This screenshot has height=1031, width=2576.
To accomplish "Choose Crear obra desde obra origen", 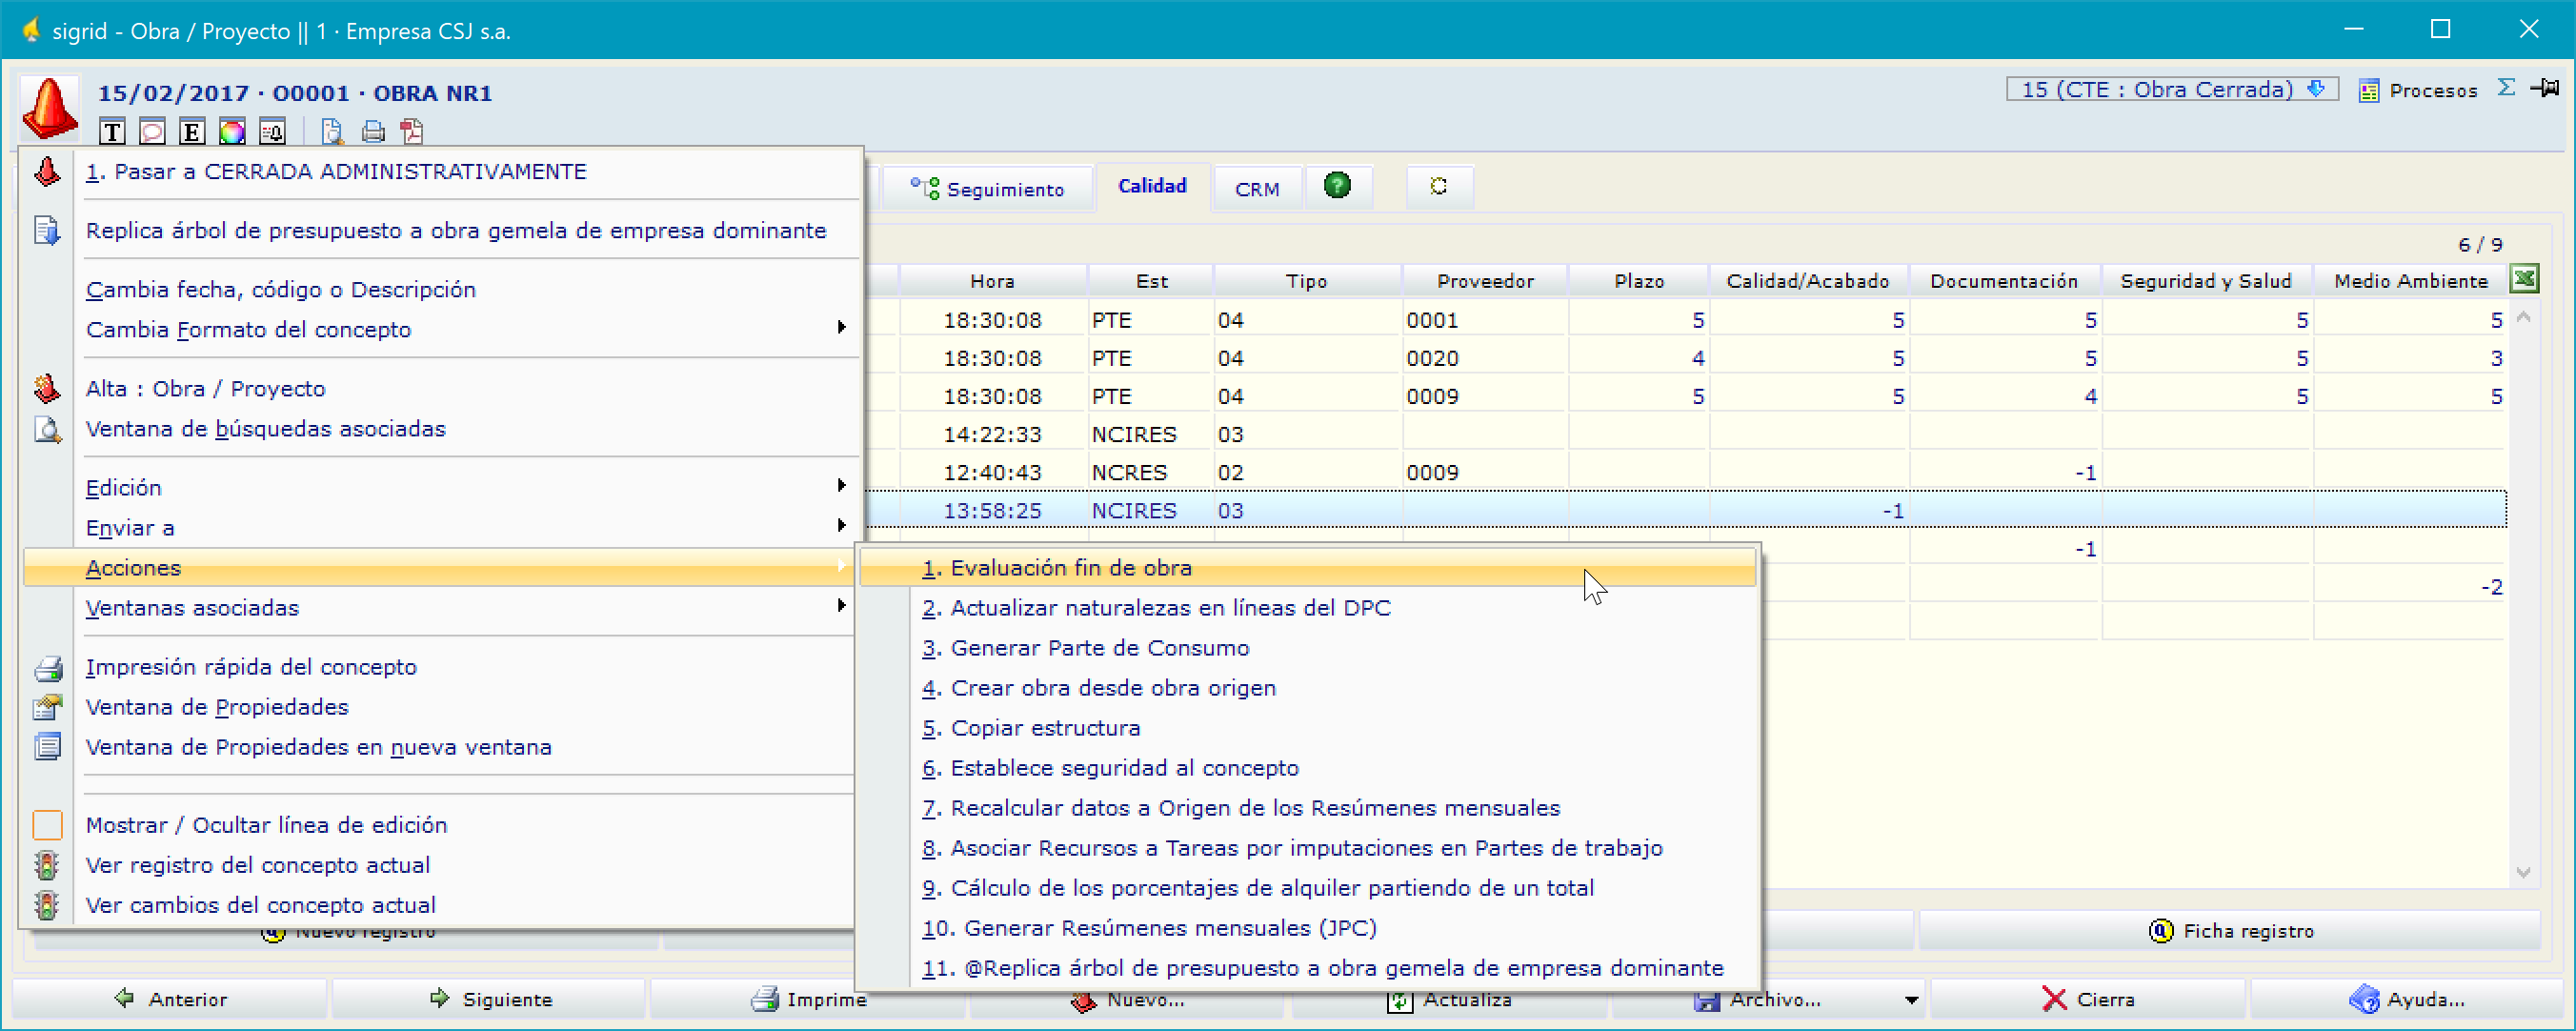I will pyautogui.click(x=1308, y=688).
